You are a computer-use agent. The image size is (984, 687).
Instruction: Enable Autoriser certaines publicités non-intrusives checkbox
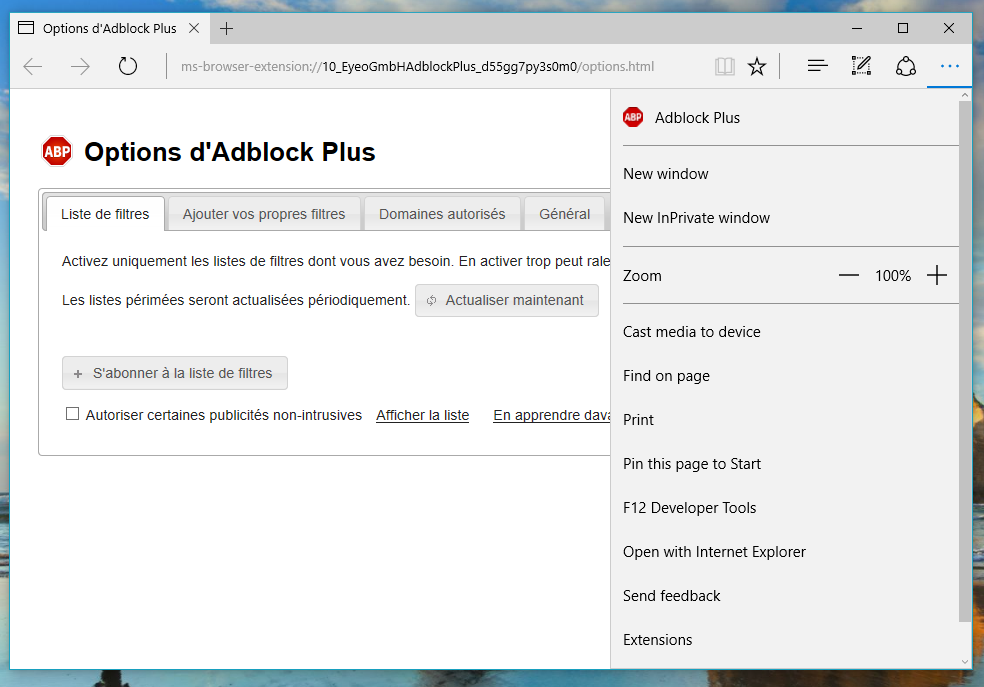coord(72,414)
